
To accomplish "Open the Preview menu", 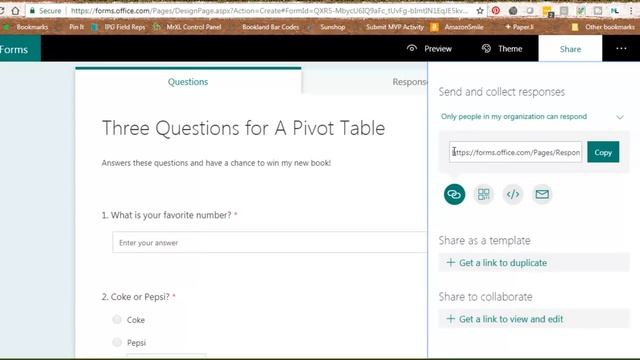I will tap(429, 49).
